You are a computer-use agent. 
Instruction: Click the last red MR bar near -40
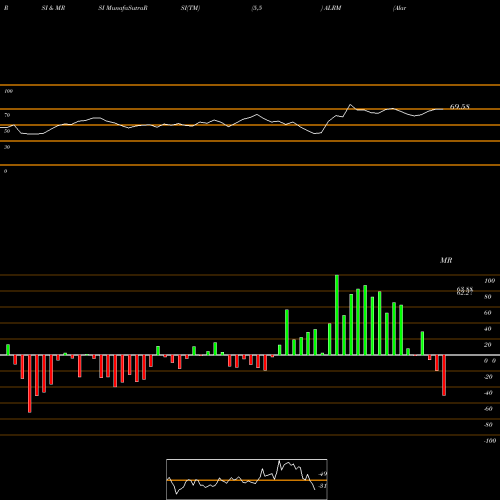pyautogui.click(x=444, y=375)
